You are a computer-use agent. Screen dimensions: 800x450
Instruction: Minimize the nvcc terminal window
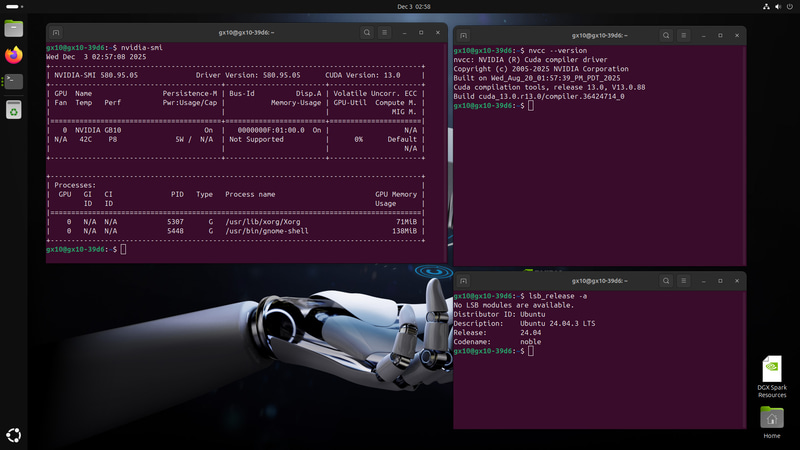click(704, 36)
